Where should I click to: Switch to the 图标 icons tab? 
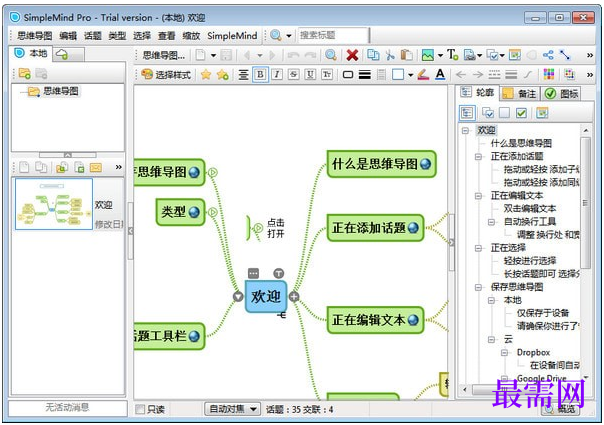(562, 93)
